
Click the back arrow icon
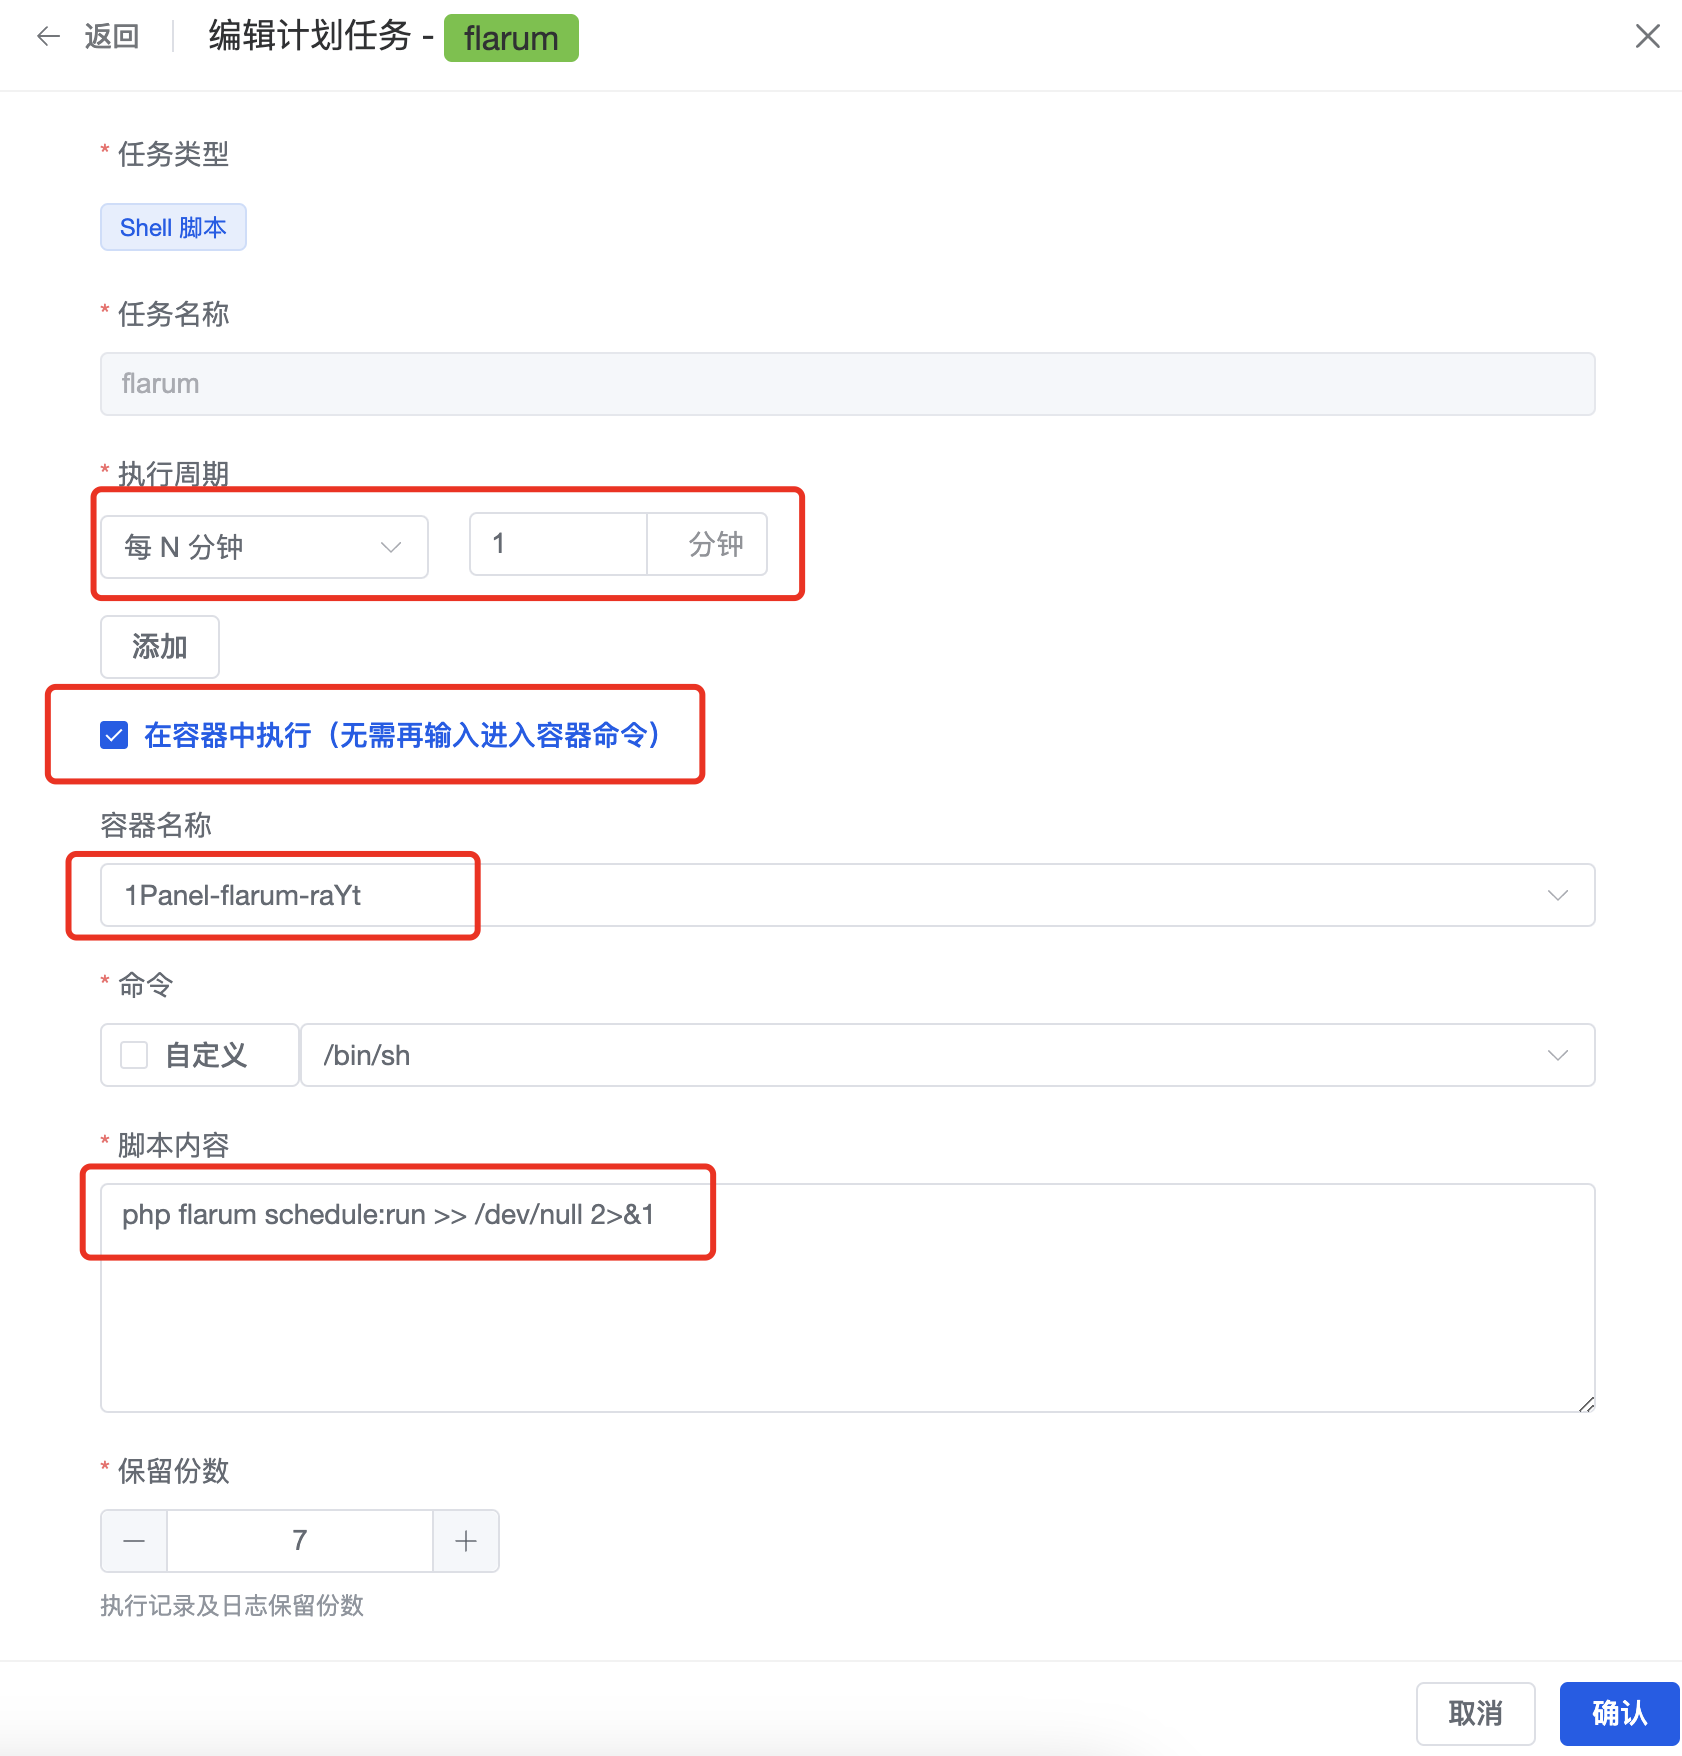(48, 37)
